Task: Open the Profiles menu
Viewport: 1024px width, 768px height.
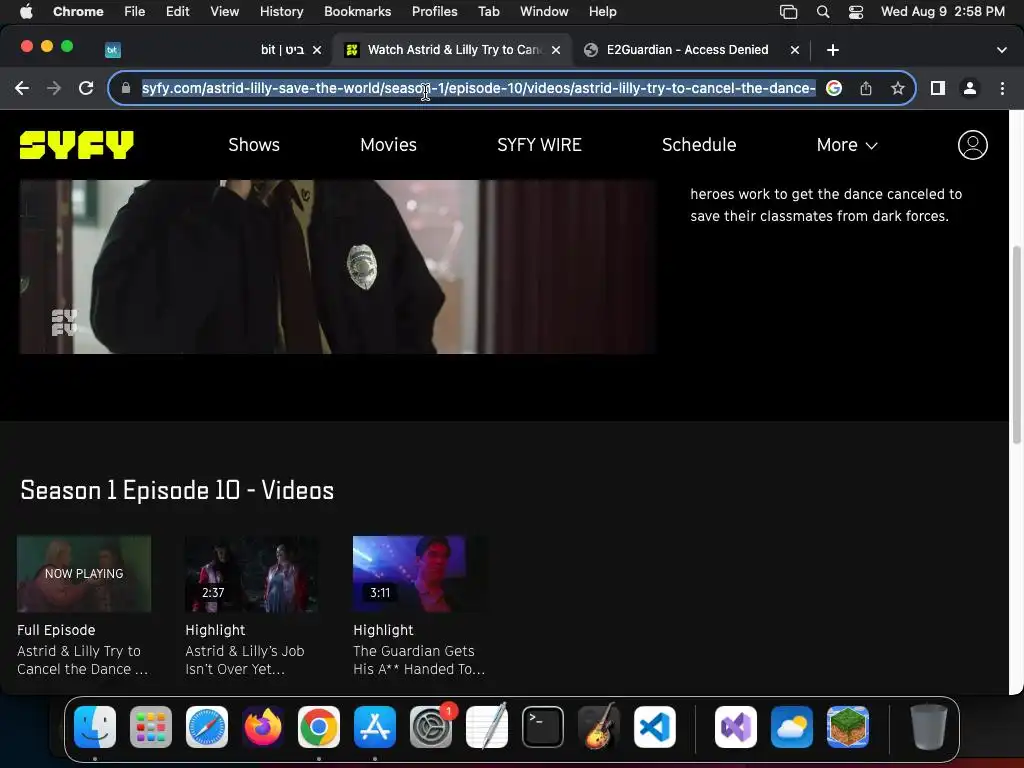Action: pos(434,12)
